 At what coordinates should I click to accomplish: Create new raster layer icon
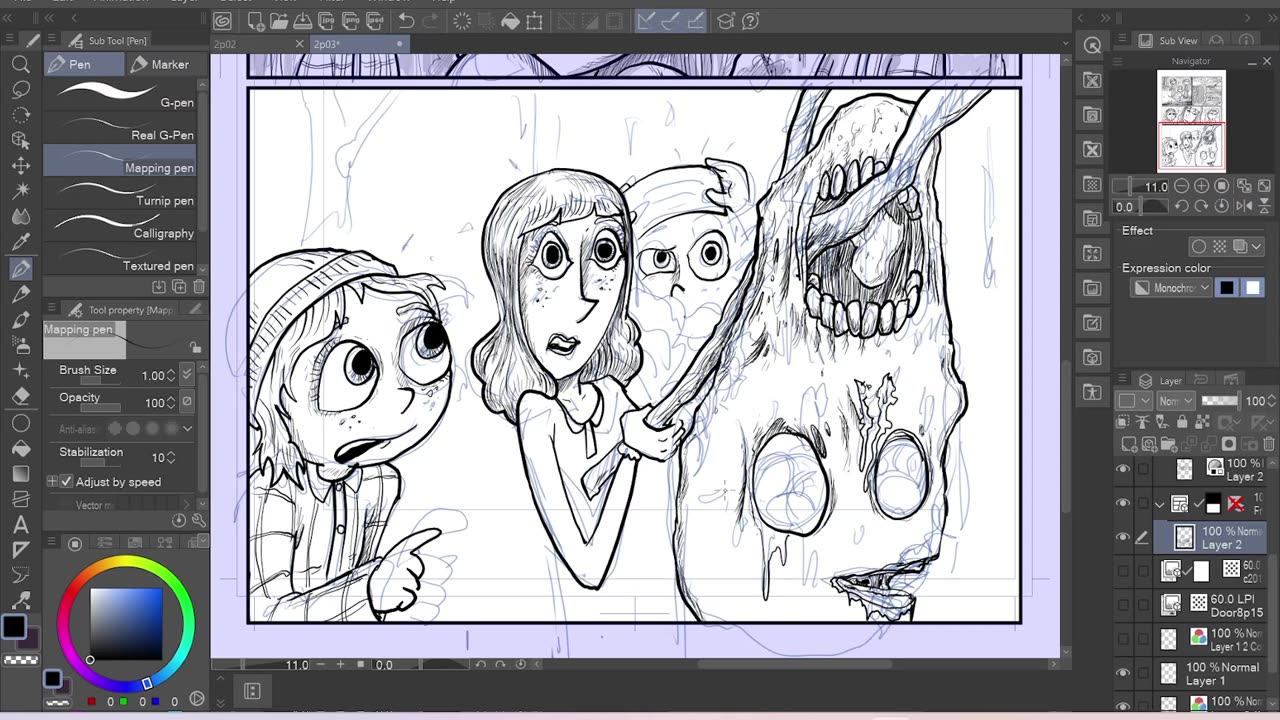pos(1130,444)
